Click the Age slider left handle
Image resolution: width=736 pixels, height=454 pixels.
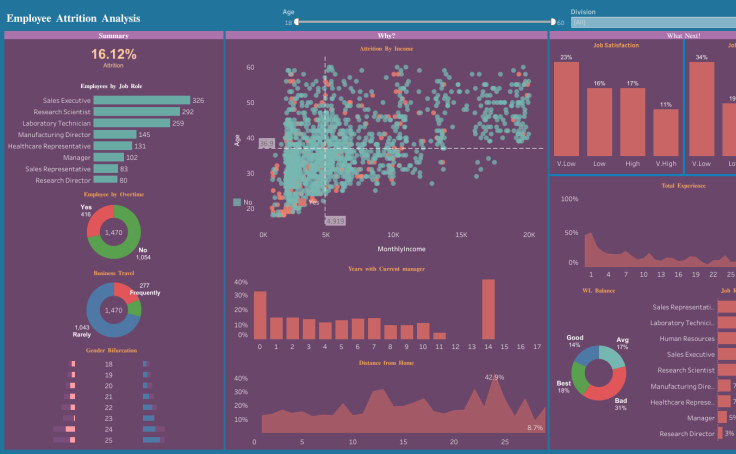pyautogui.click(x=296, y=22)
